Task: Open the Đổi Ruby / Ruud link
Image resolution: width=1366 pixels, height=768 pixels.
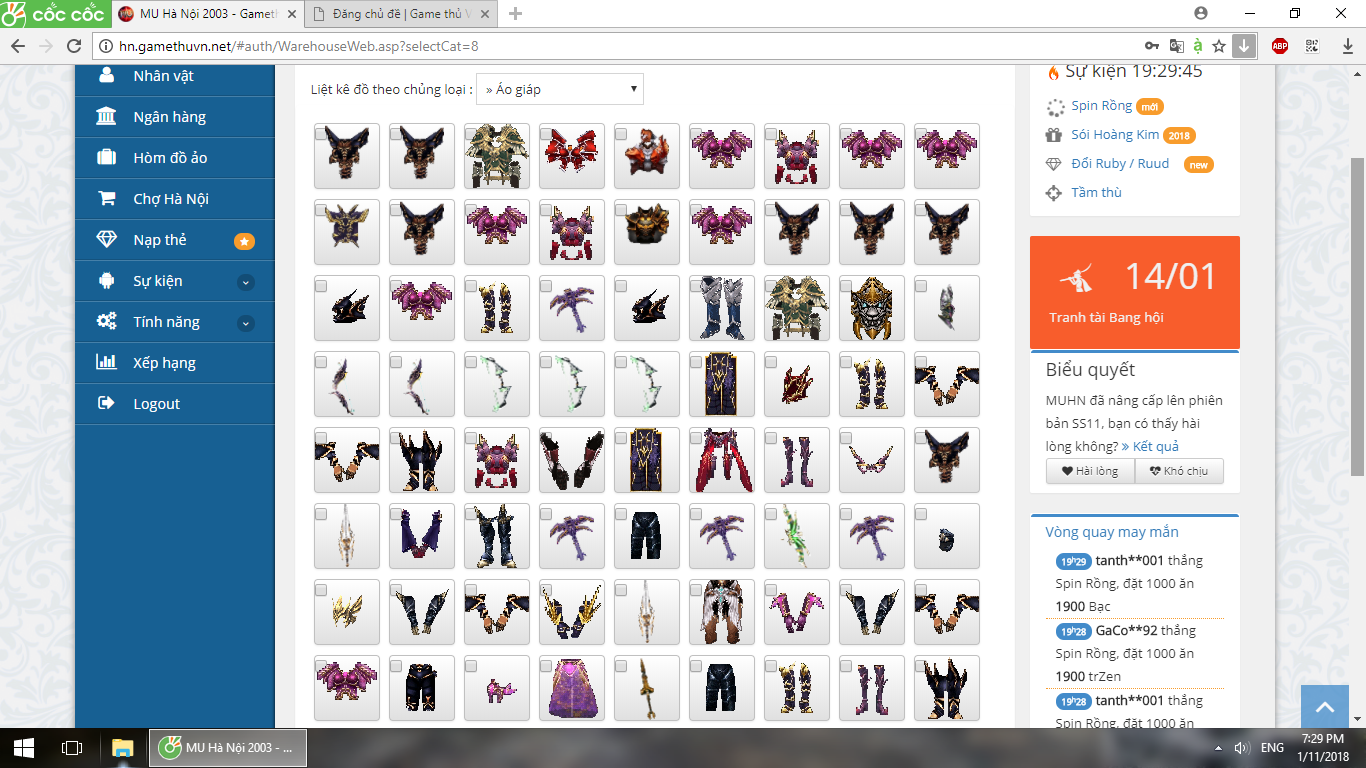Action: pos(1120,164)
